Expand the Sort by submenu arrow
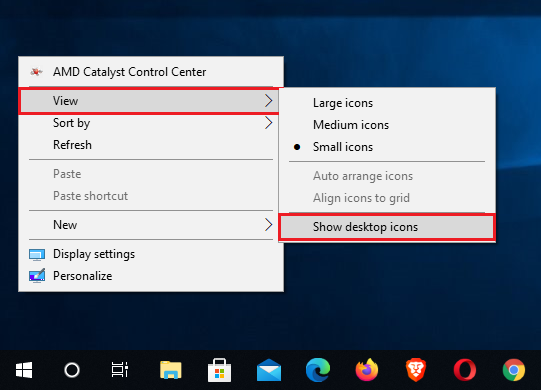This screenshot has height=390, width=541. [268, 123]
